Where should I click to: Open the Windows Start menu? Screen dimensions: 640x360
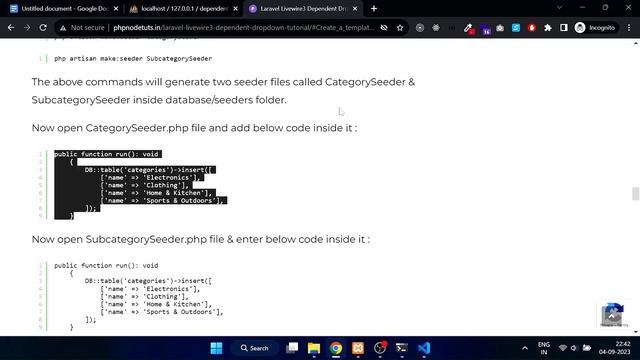point(216,348)
